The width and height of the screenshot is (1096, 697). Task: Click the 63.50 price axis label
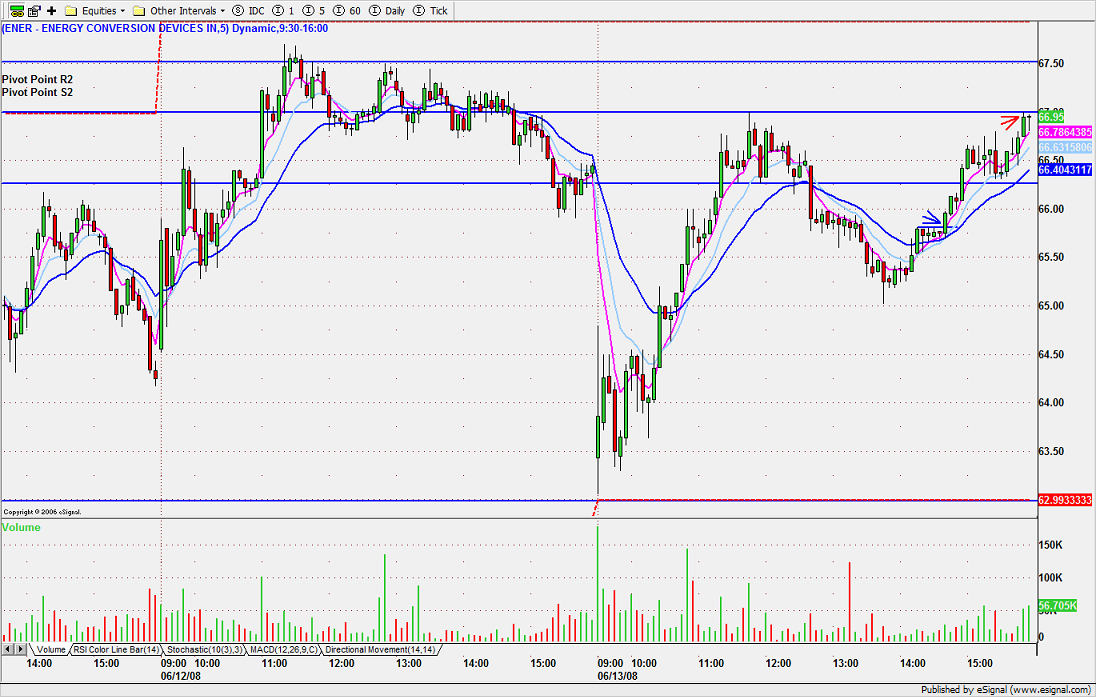coord(1051,451)
